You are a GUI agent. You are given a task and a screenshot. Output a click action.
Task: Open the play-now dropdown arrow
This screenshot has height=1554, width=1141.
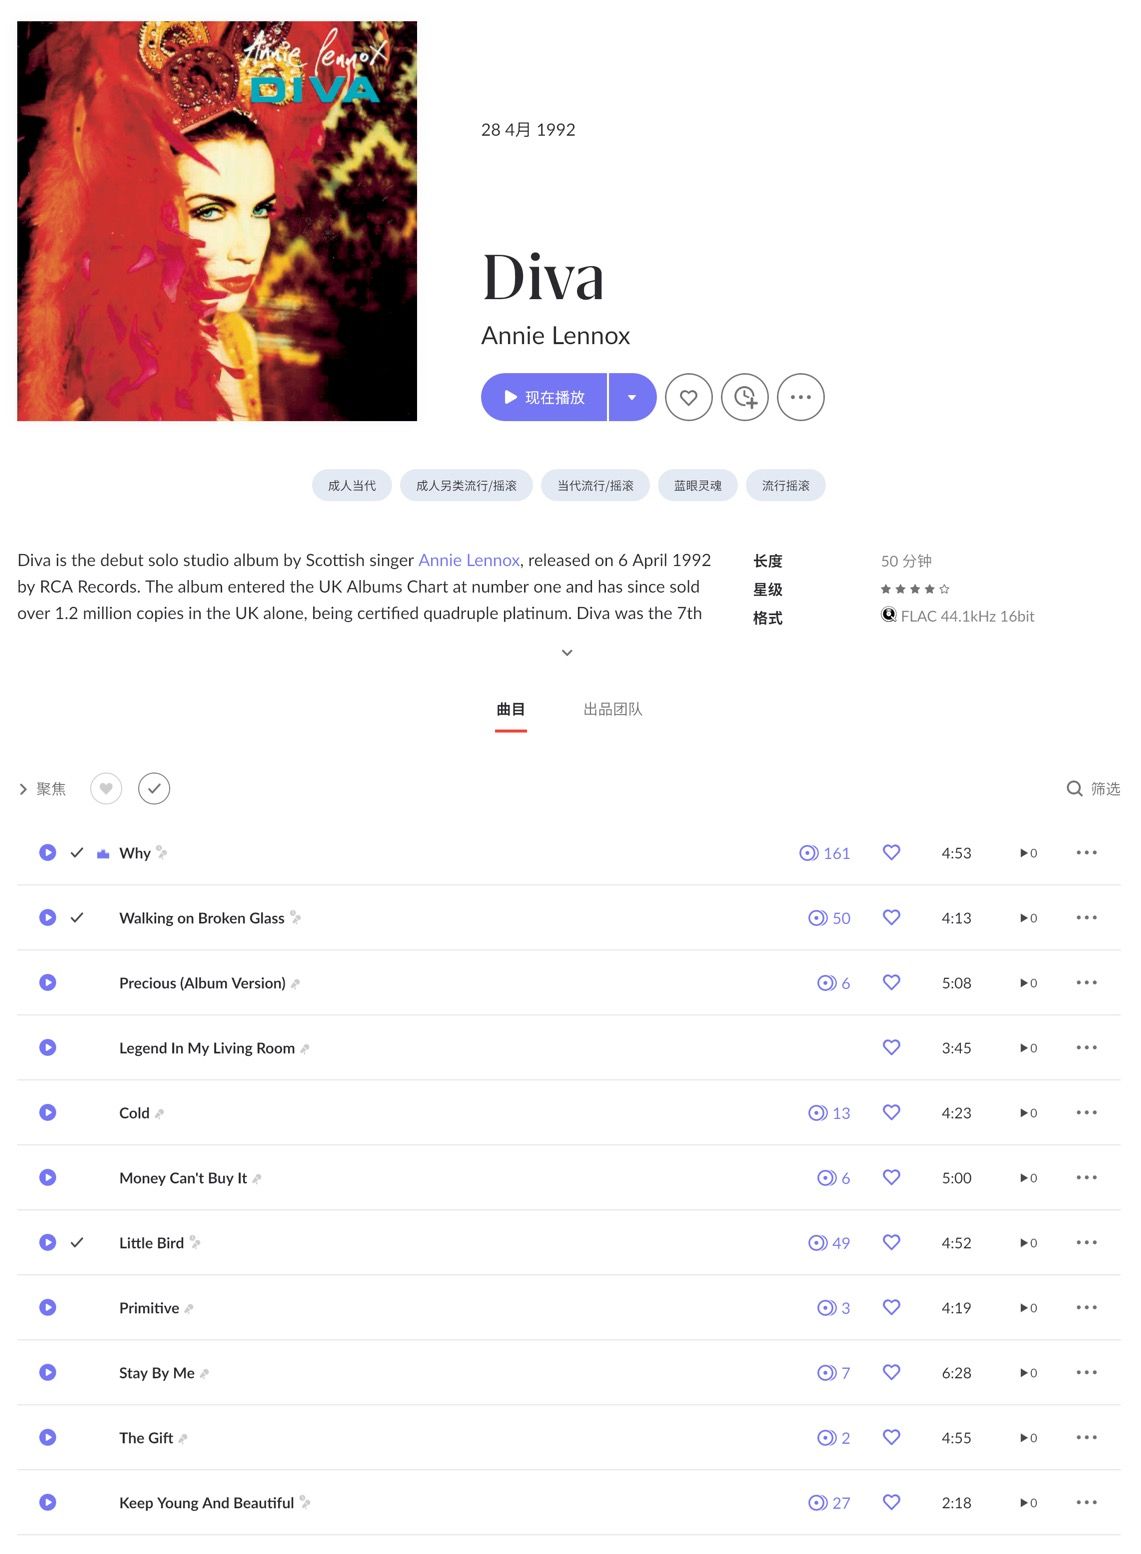tap(632, 397)
